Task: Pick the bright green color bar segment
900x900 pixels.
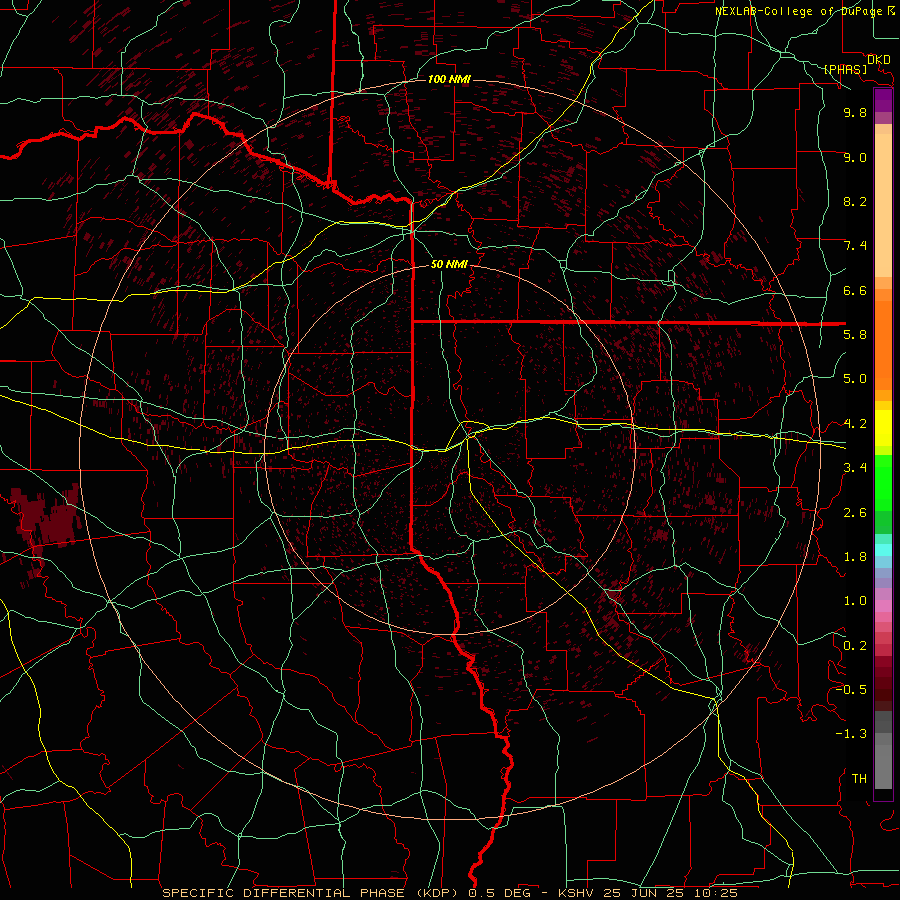Action: pyautogui.click(x=883, y=483)
